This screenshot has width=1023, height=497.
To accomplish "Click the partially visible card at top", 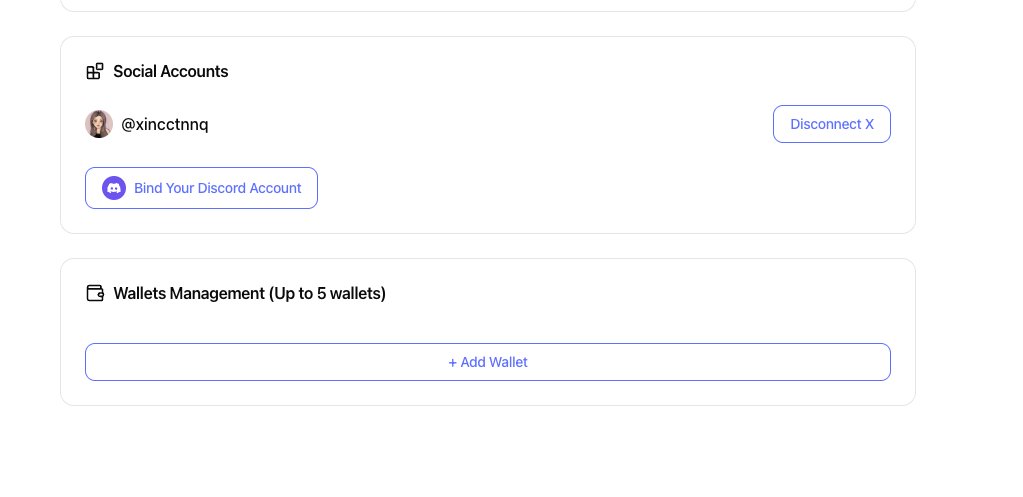I will (x=487, y=5).
